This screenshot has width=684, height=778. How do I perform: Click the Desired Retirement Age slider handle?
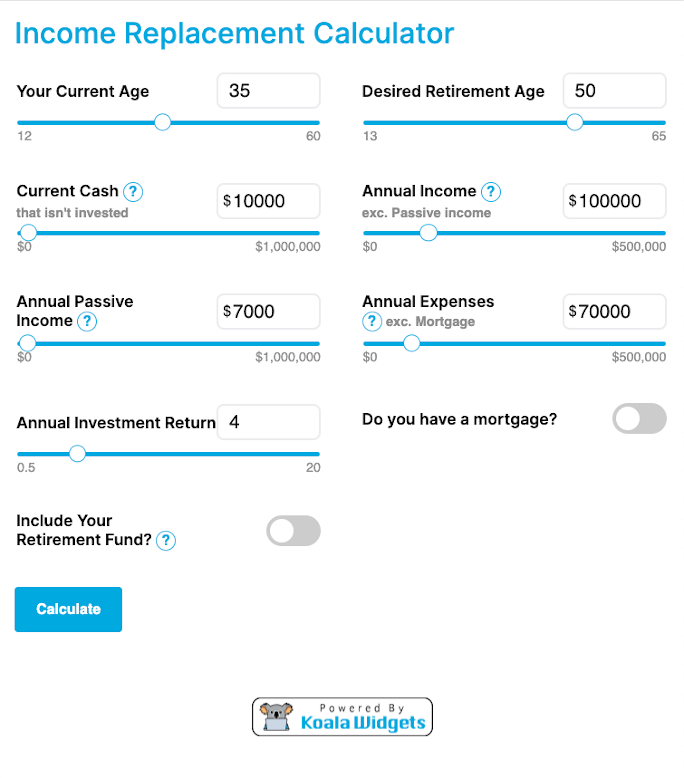[x=574, y=122]
